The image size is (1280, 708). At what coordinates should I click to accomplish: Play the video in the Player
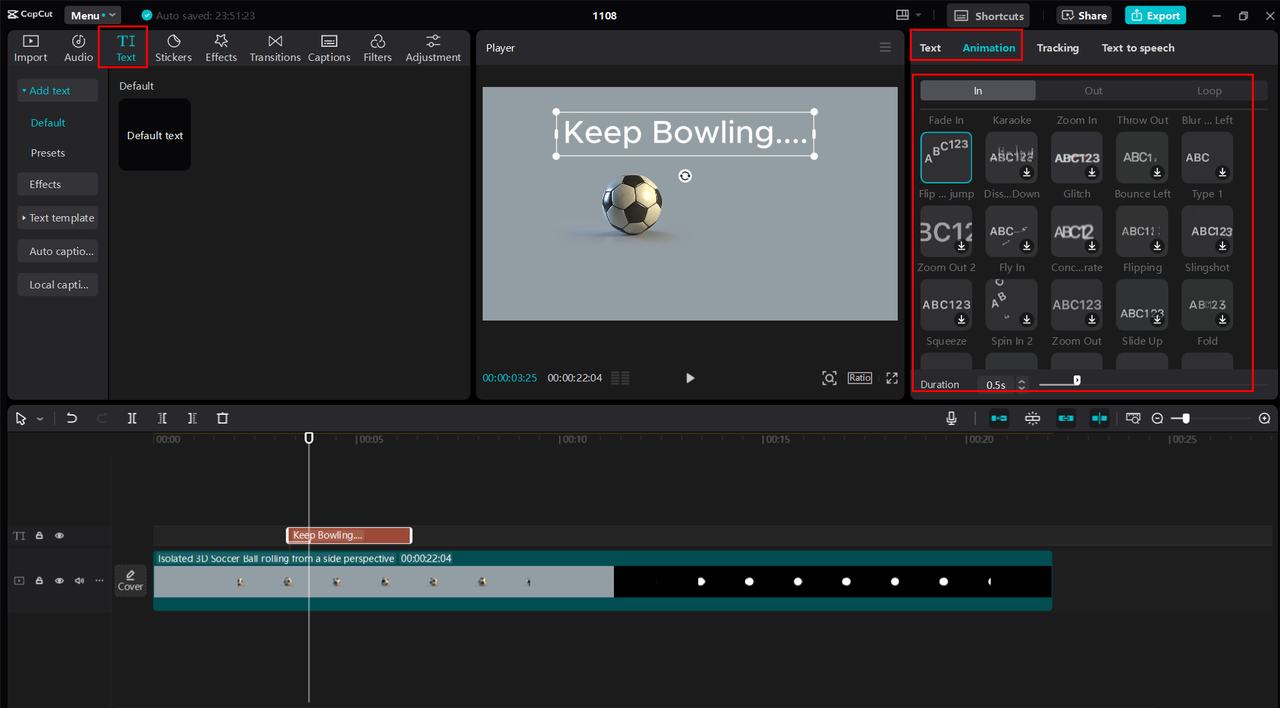(x=690, y=378)
